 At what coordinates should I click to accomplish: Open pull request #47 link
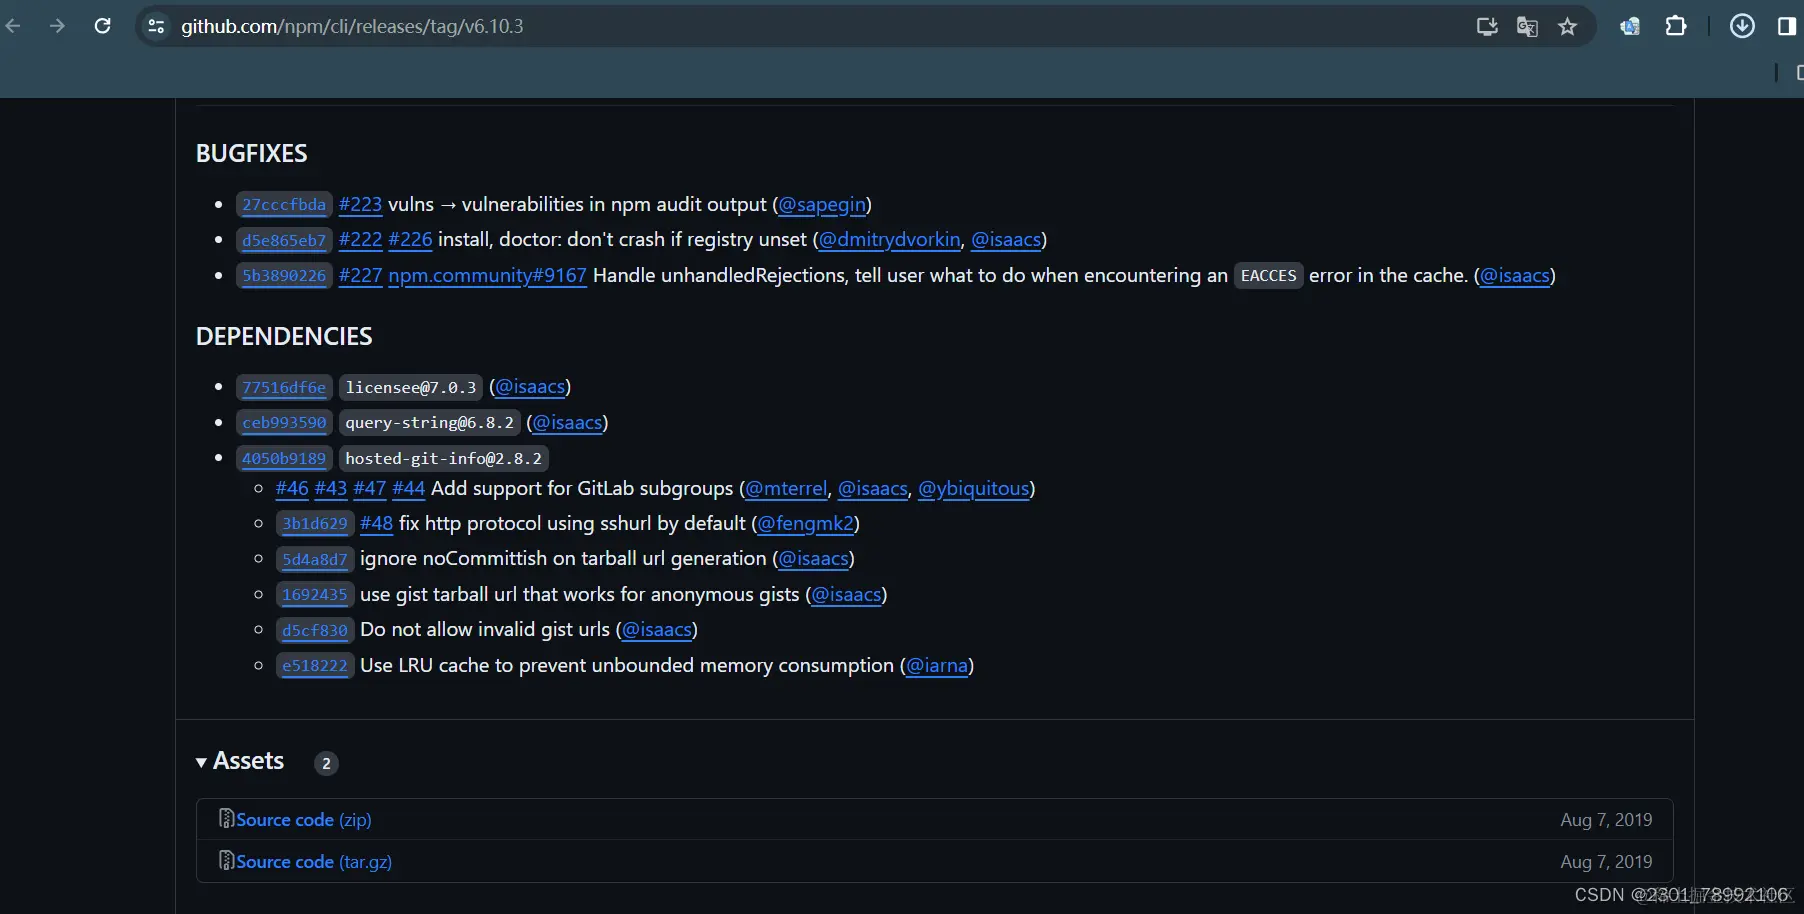click(x=370, y=489)
